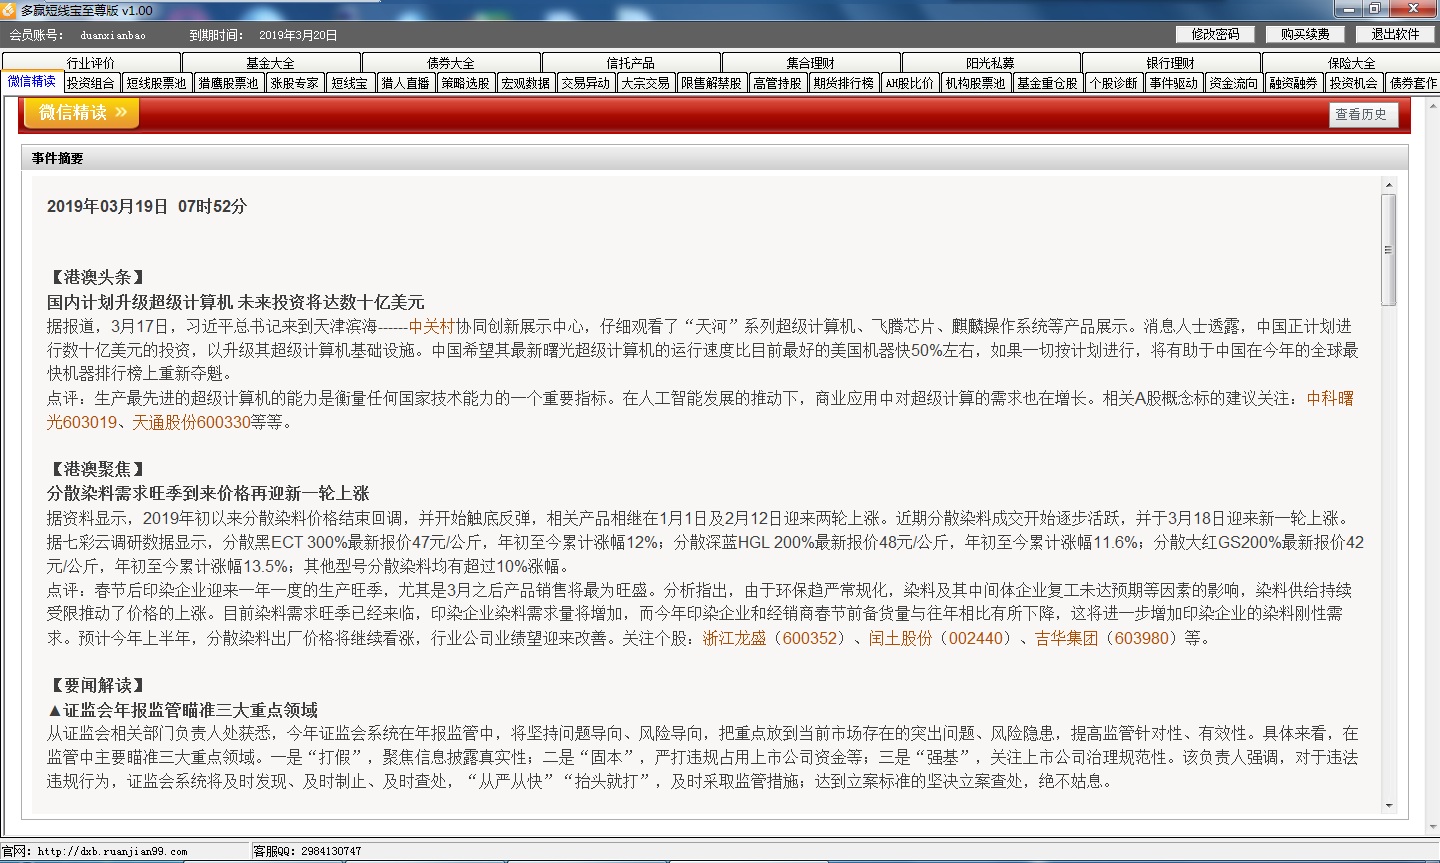Open the 保险大全 tab
1440x863 pixels.
tap(1351, 63)
